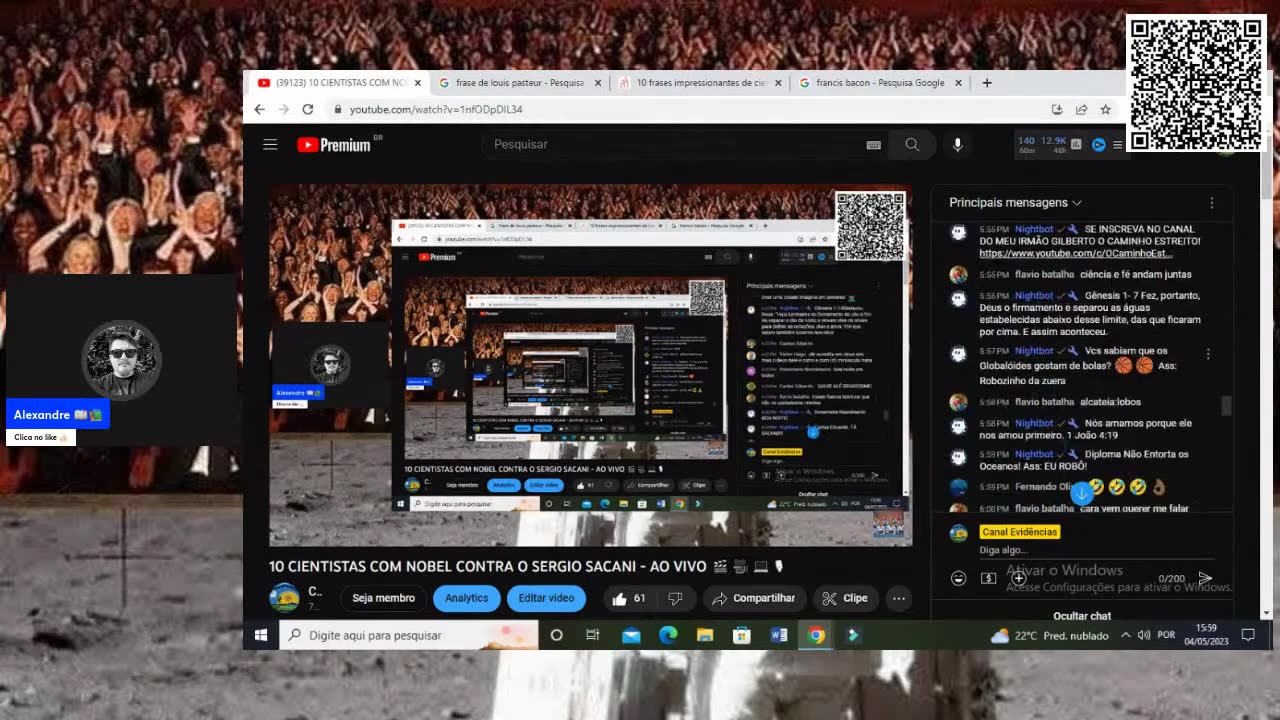Switch to 10 CIENTISTAS COM NOBEL tab
This screenshot has height=720, width=1280.
(338, 83)
